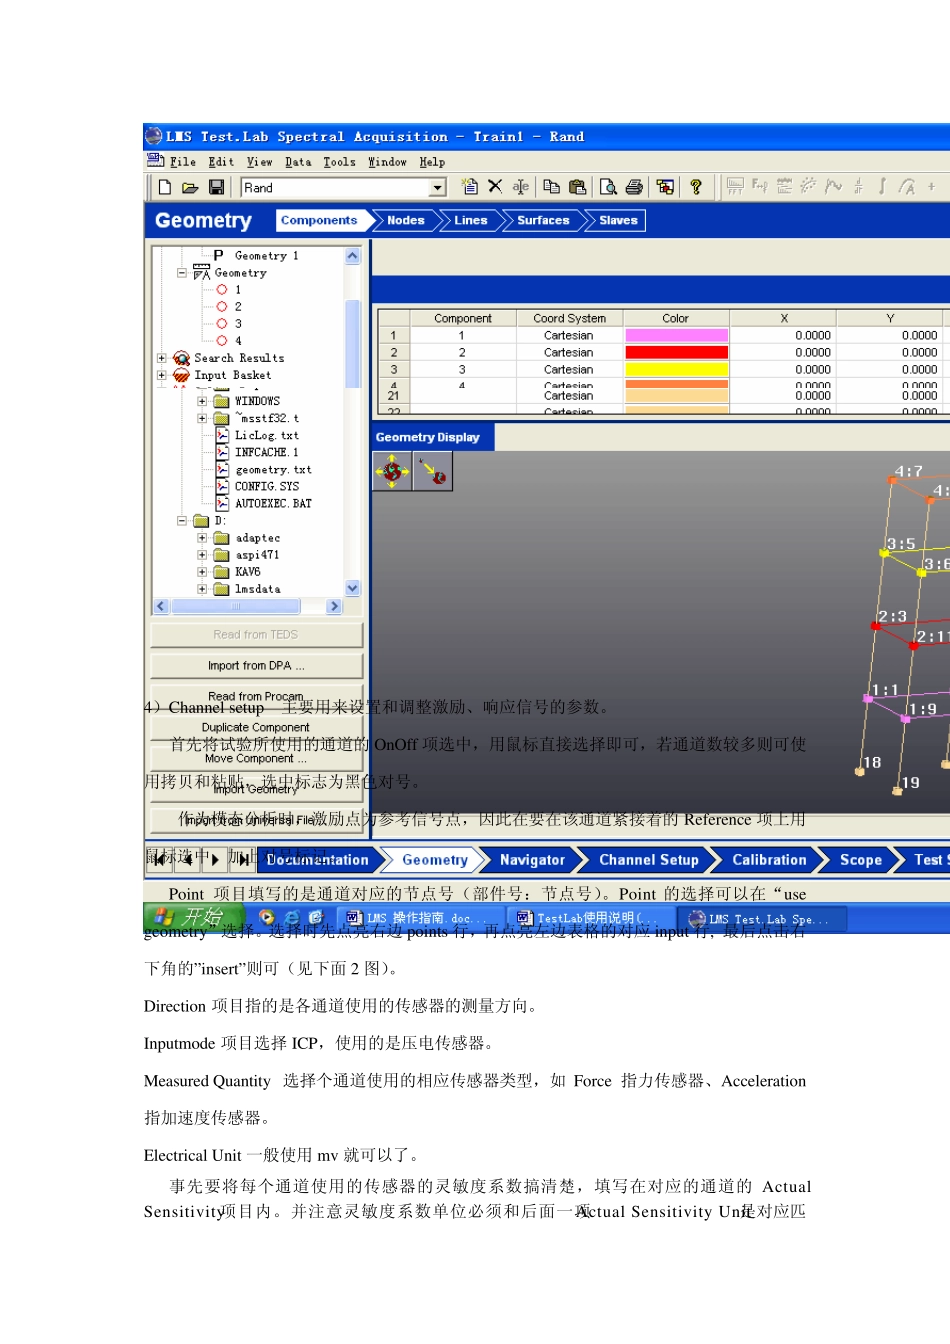Switch to the Lines tab
Viewport: 950px width, 1344px height.
tap(470, 220)
